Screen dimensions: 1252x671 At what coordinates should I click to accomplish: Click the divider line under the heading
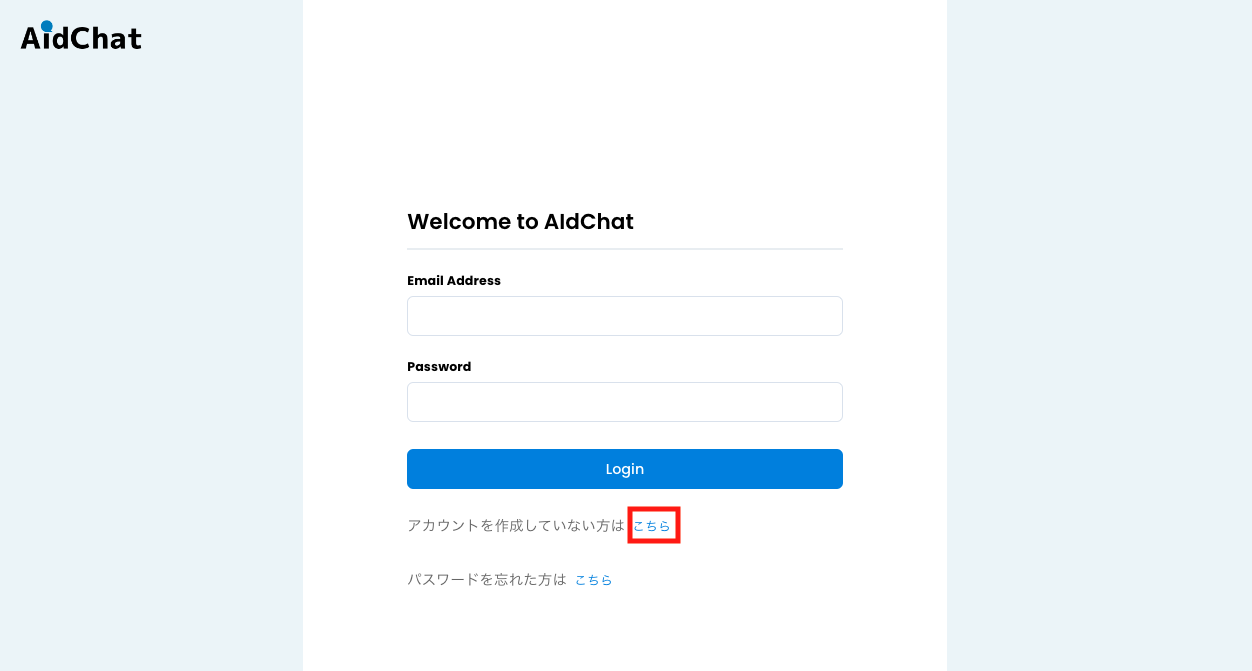tap(624, 246)
